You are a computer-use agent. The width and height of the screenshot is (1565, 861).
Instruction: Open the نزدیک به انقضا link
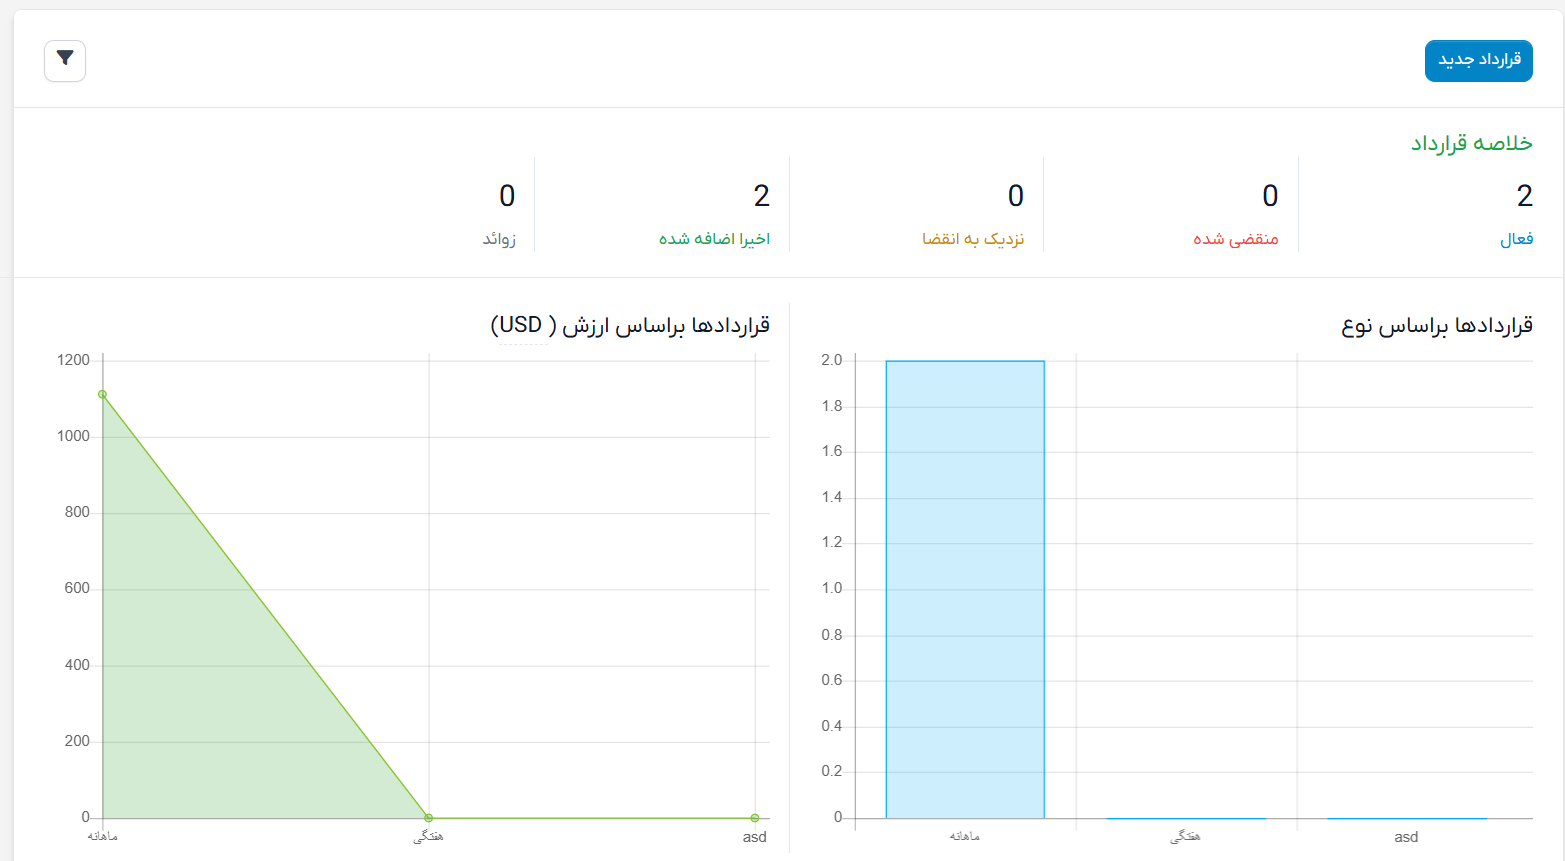click(x=973, y=239)
